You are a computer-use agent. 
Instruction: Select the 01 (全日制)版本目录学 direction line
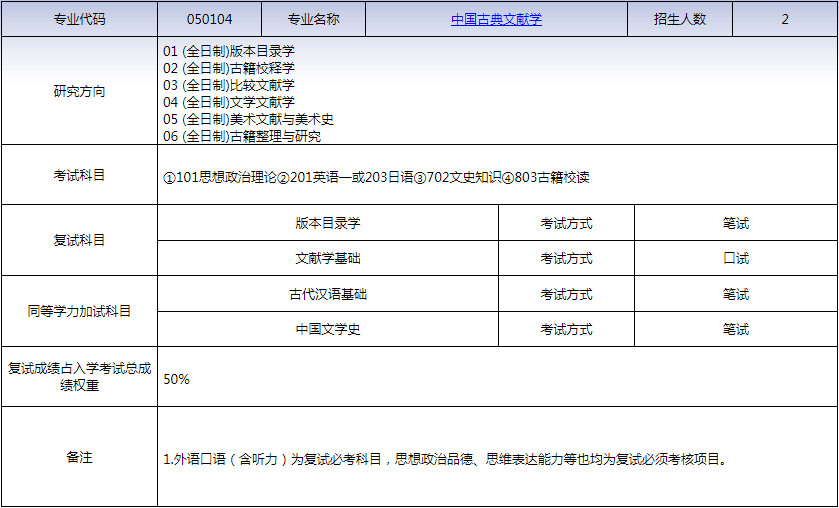pos(229,51)
